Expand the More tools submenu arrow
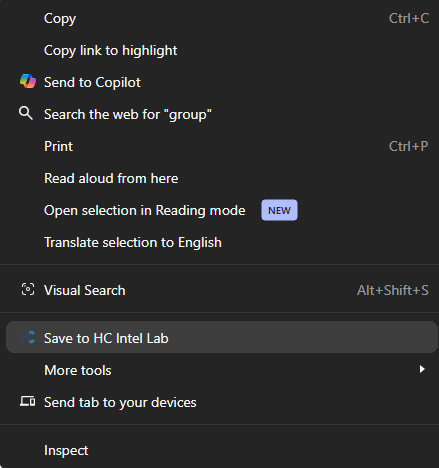 (422, 369)
